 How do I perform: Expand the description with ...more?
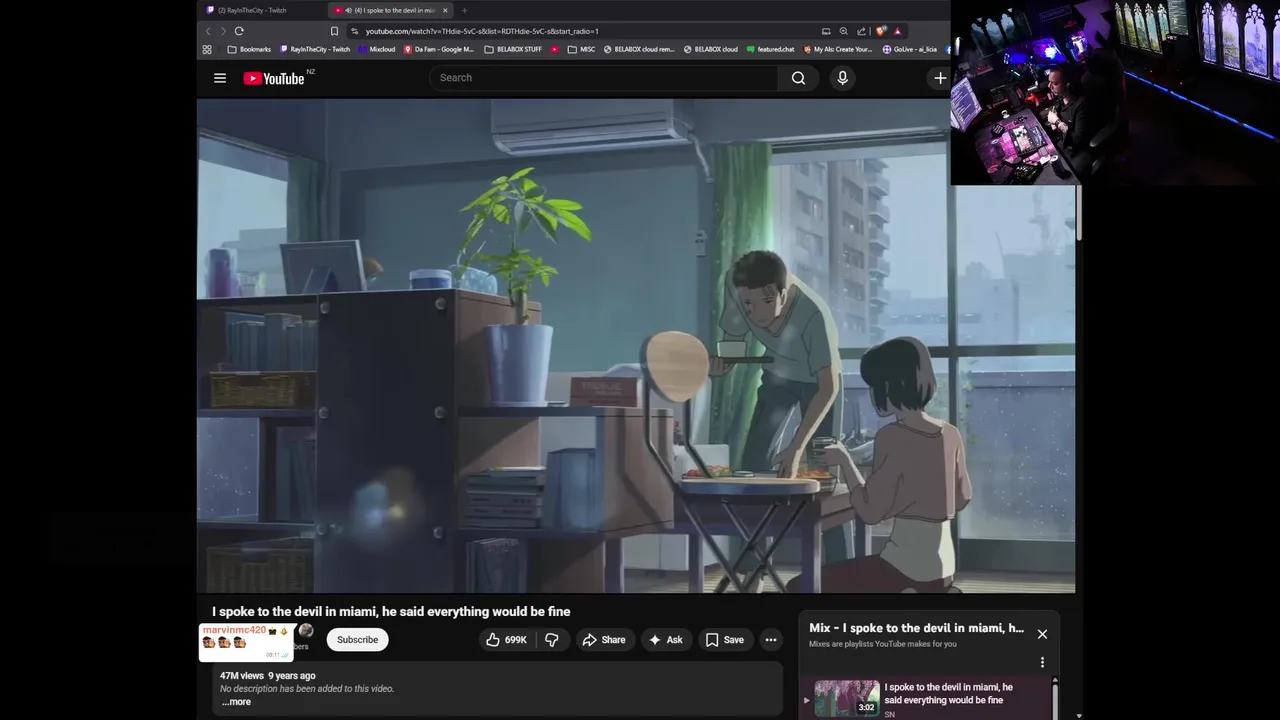point(236,702)
